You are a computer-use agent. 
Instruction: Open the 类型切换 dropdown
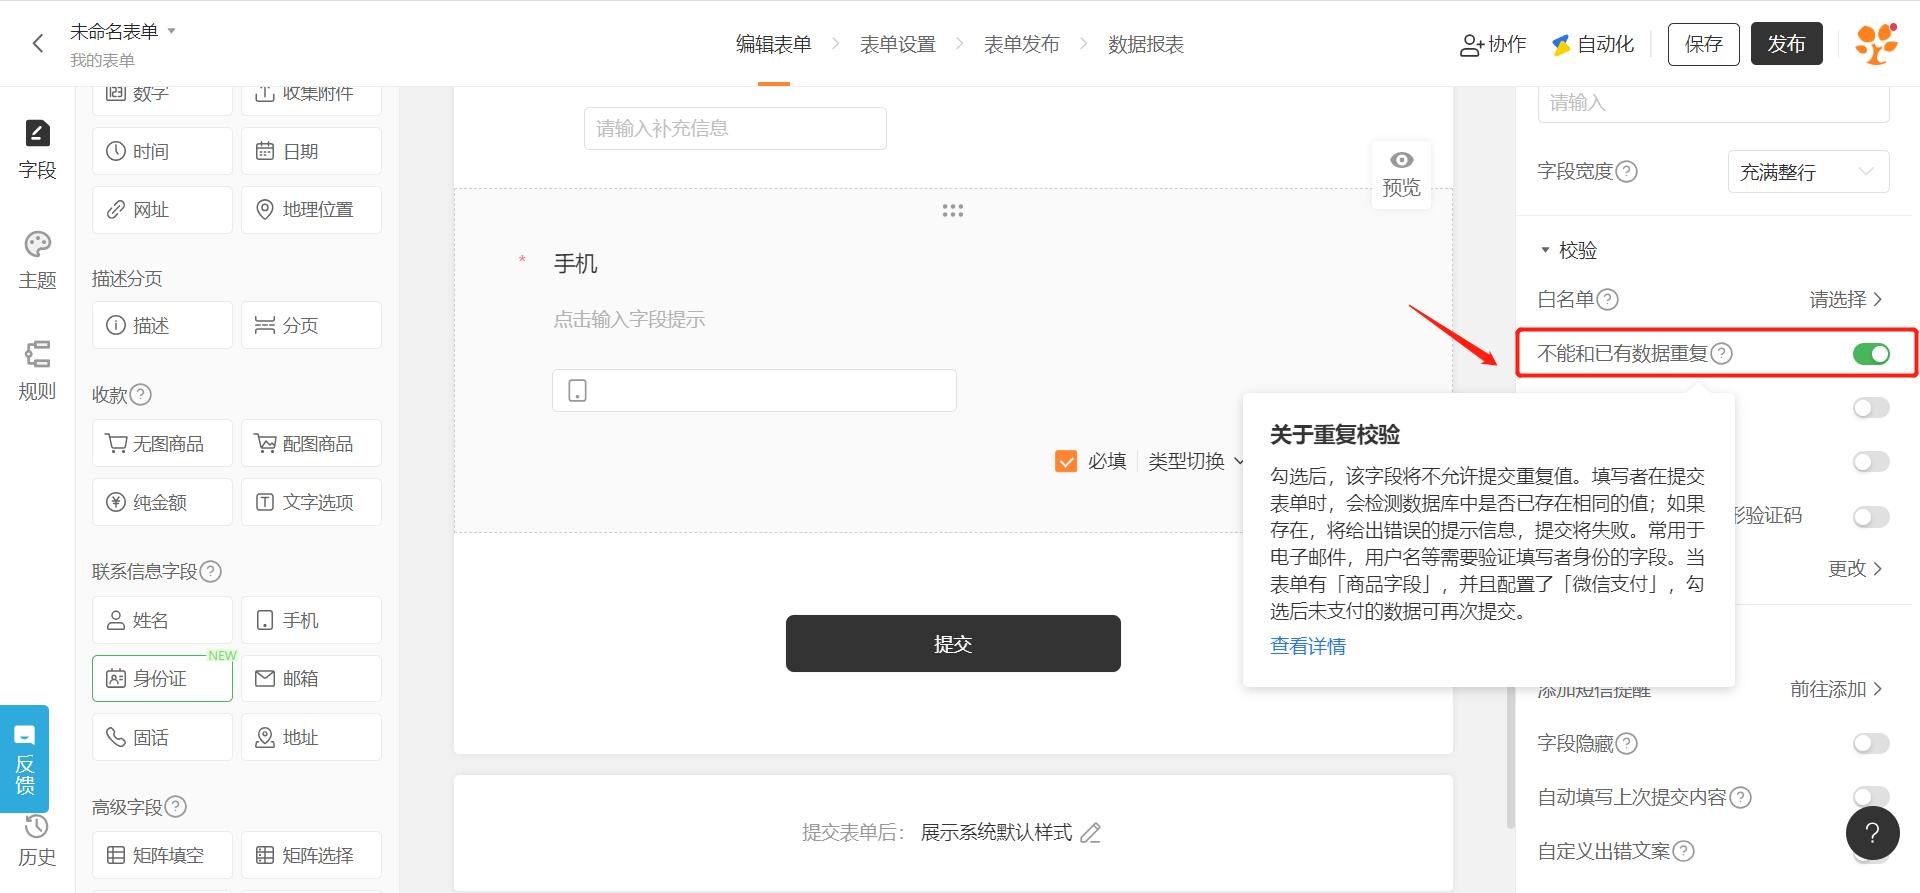tap(1196, 461)
